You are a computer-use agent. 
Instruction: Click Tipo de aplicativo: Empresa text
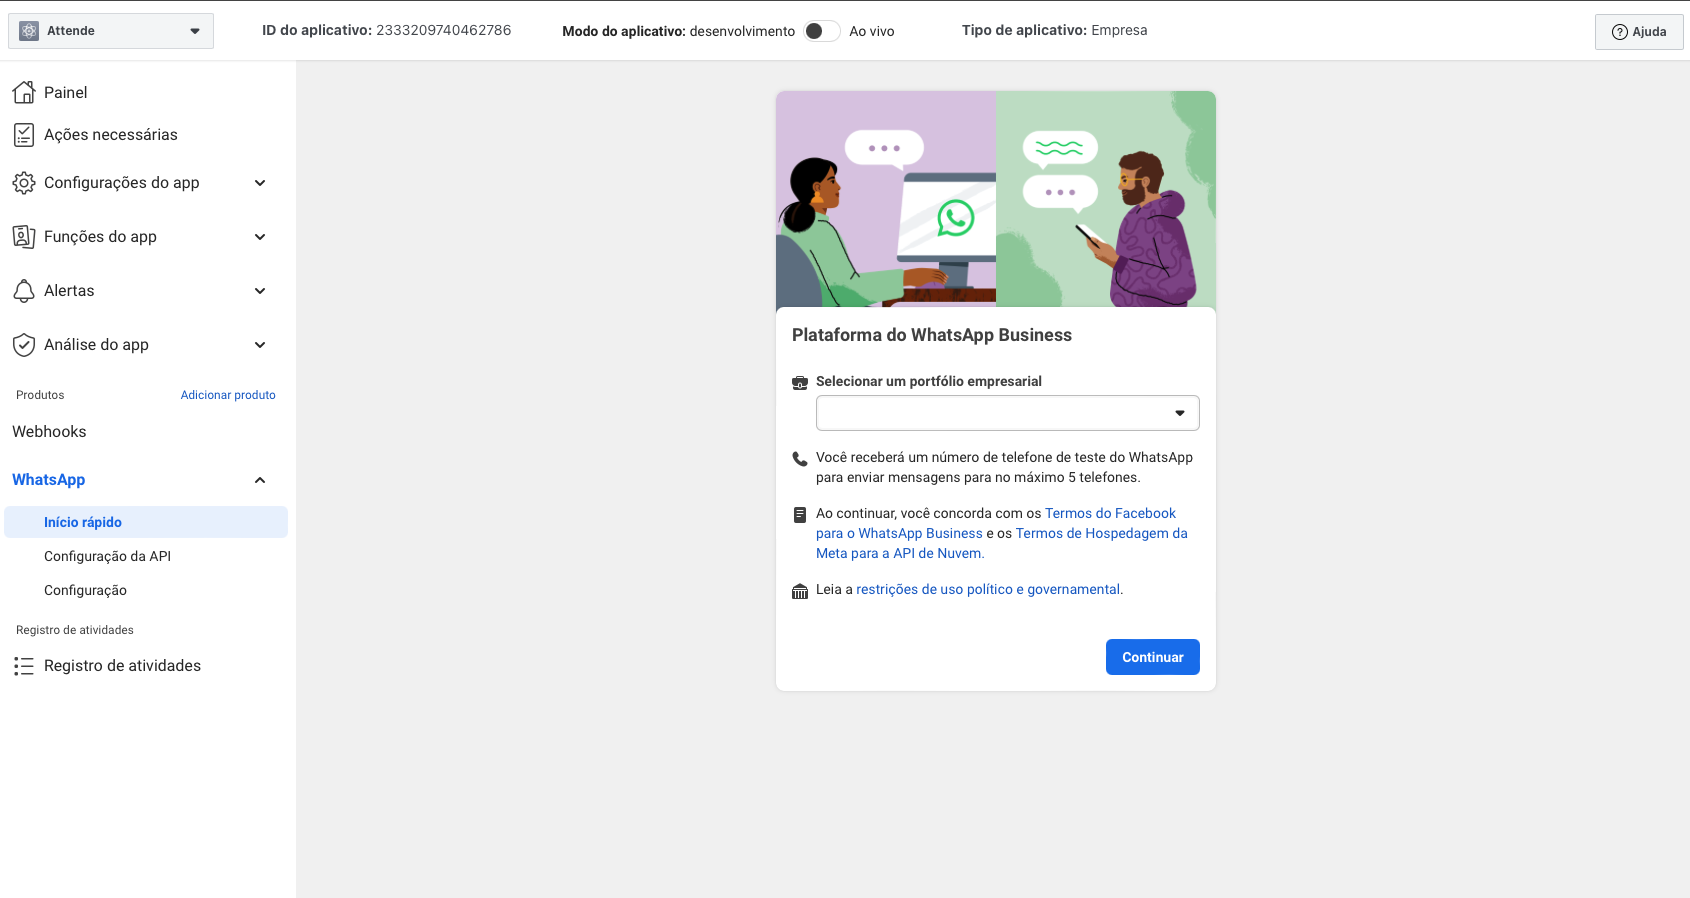click(x=1054, y=30)
